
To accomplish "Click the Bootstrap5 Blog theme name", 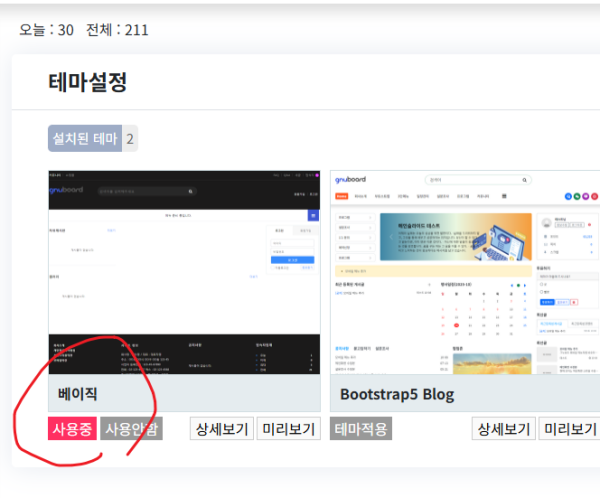I will (x=397, y=394).
